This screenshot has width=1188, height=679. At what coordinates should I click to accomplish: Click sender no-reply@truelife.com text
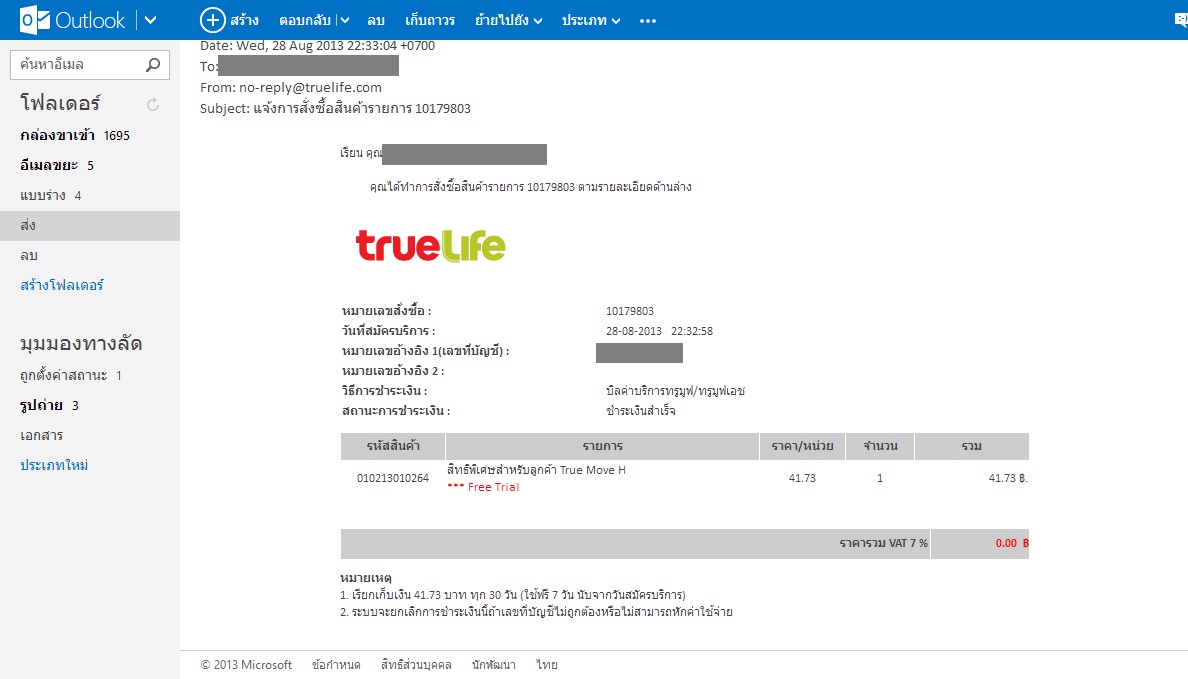[311, 87]
